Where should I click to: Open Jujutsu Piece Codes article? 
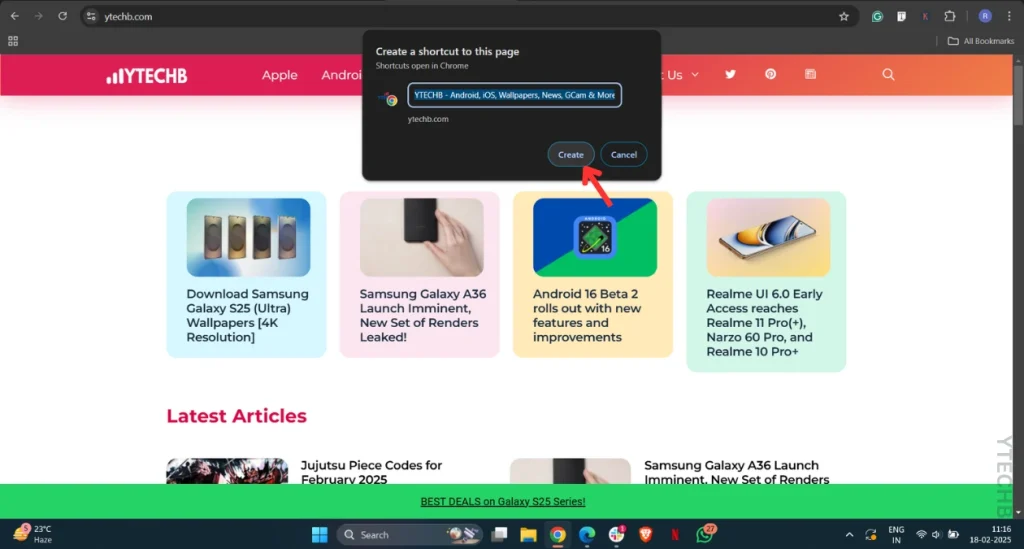click(x=371, y=472)
